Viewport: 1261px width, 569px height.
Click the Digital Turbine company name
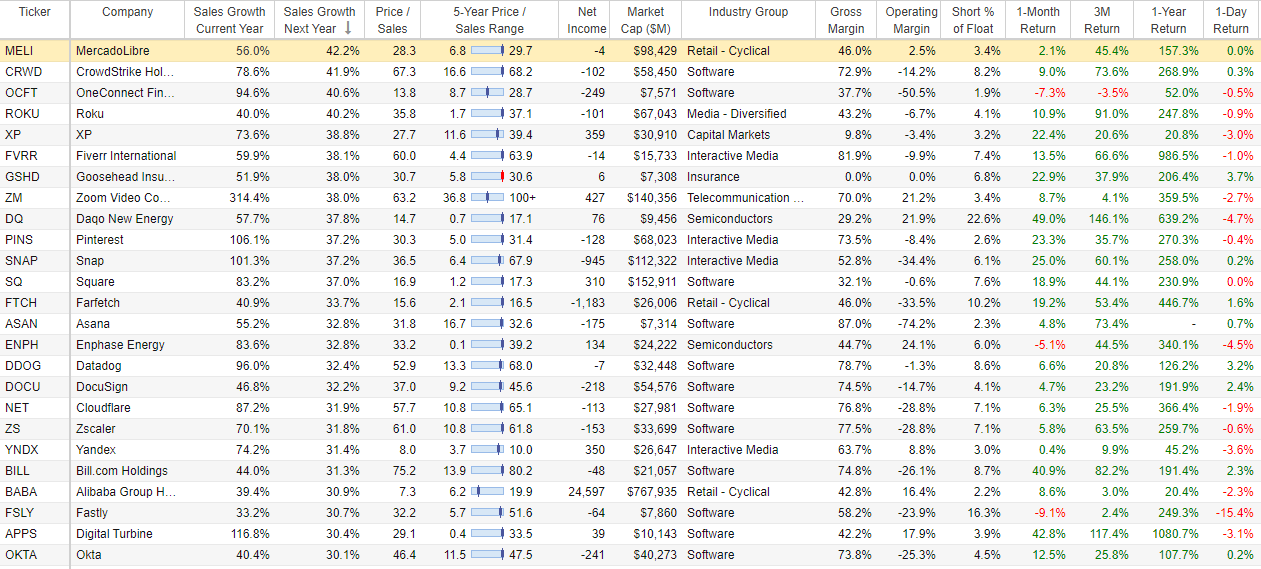click(113, 534)
